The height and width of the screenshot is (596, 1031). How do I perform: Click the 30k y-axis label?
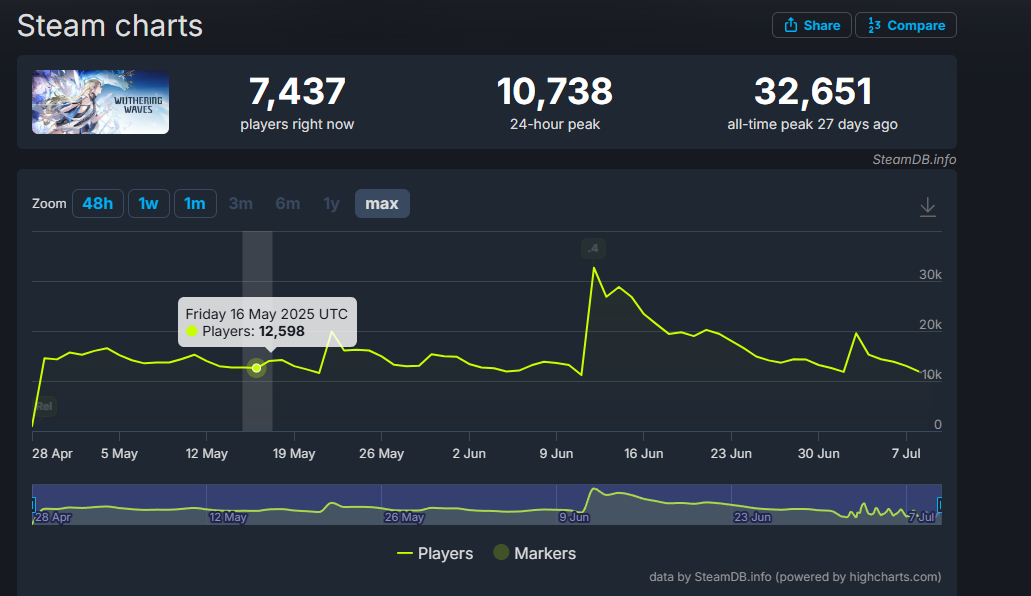(x=930, y=274)
